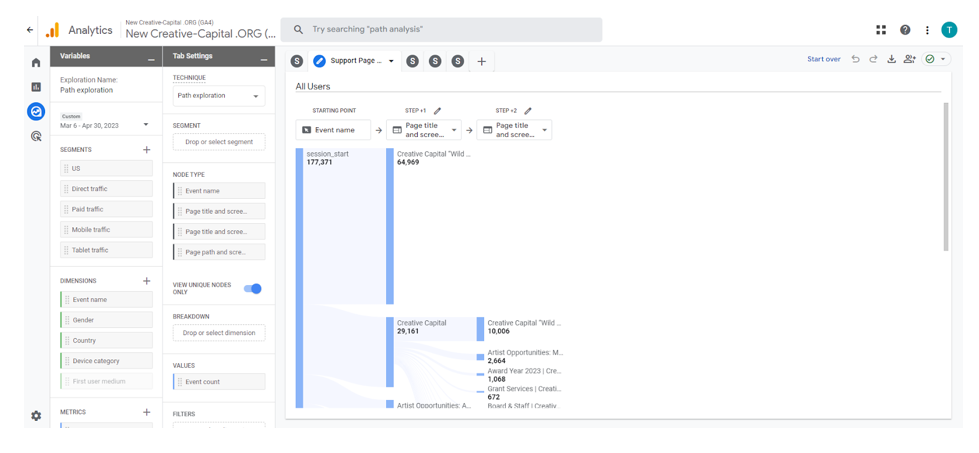Open the data quality status dropdown
Image resolution: width=979 pixels, height=453 pixels.
click(937, 59)
